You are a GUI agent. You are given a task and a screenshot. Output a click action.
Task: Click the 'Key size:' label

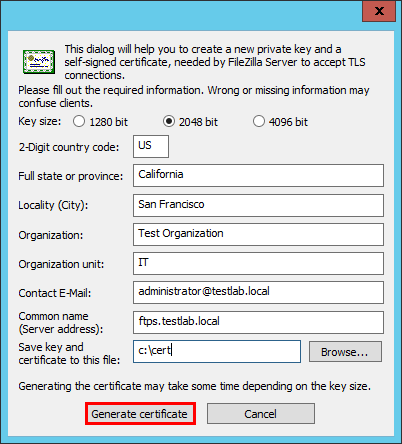[x=40, y=121]
